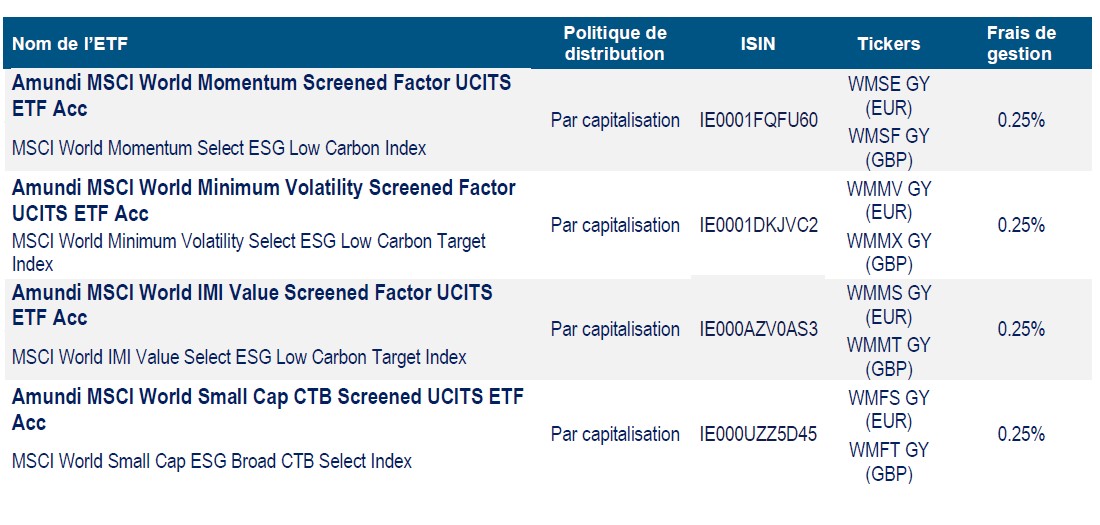1100x525 pixels.
Task: Click the "Nom de l'ETF" column header
Action: [70, 44]
